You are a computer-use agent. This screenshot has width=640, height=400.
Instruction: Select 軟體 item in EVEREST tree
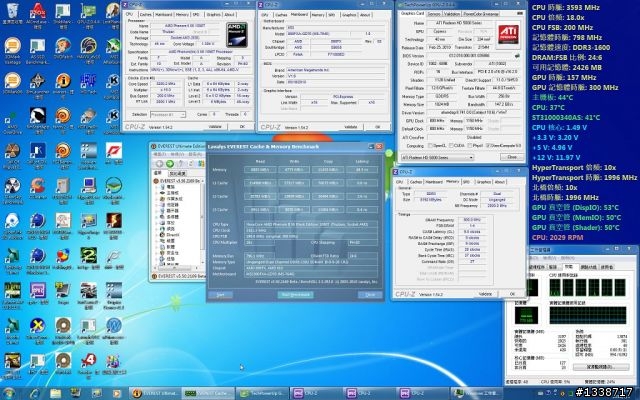[171, 247]
